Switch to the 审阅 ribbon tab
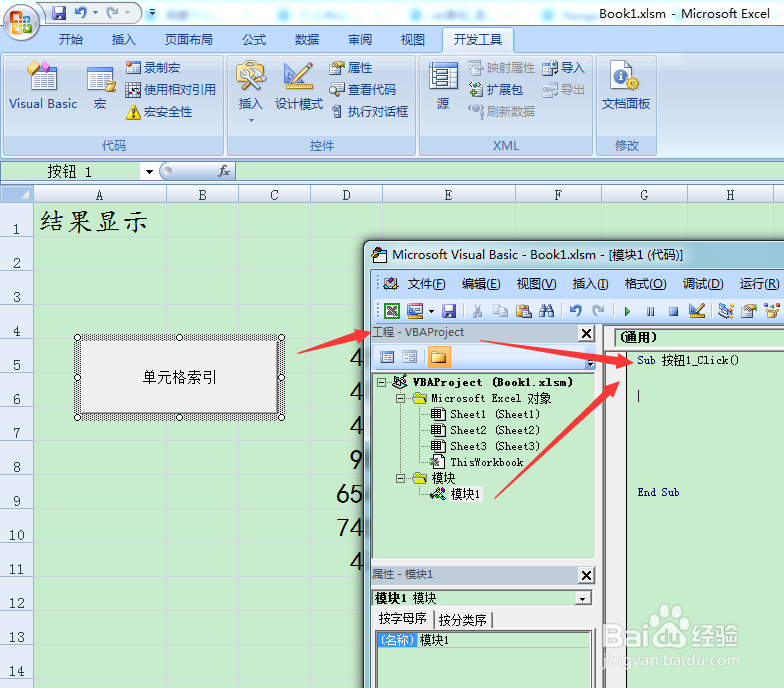 click(360, 40)
